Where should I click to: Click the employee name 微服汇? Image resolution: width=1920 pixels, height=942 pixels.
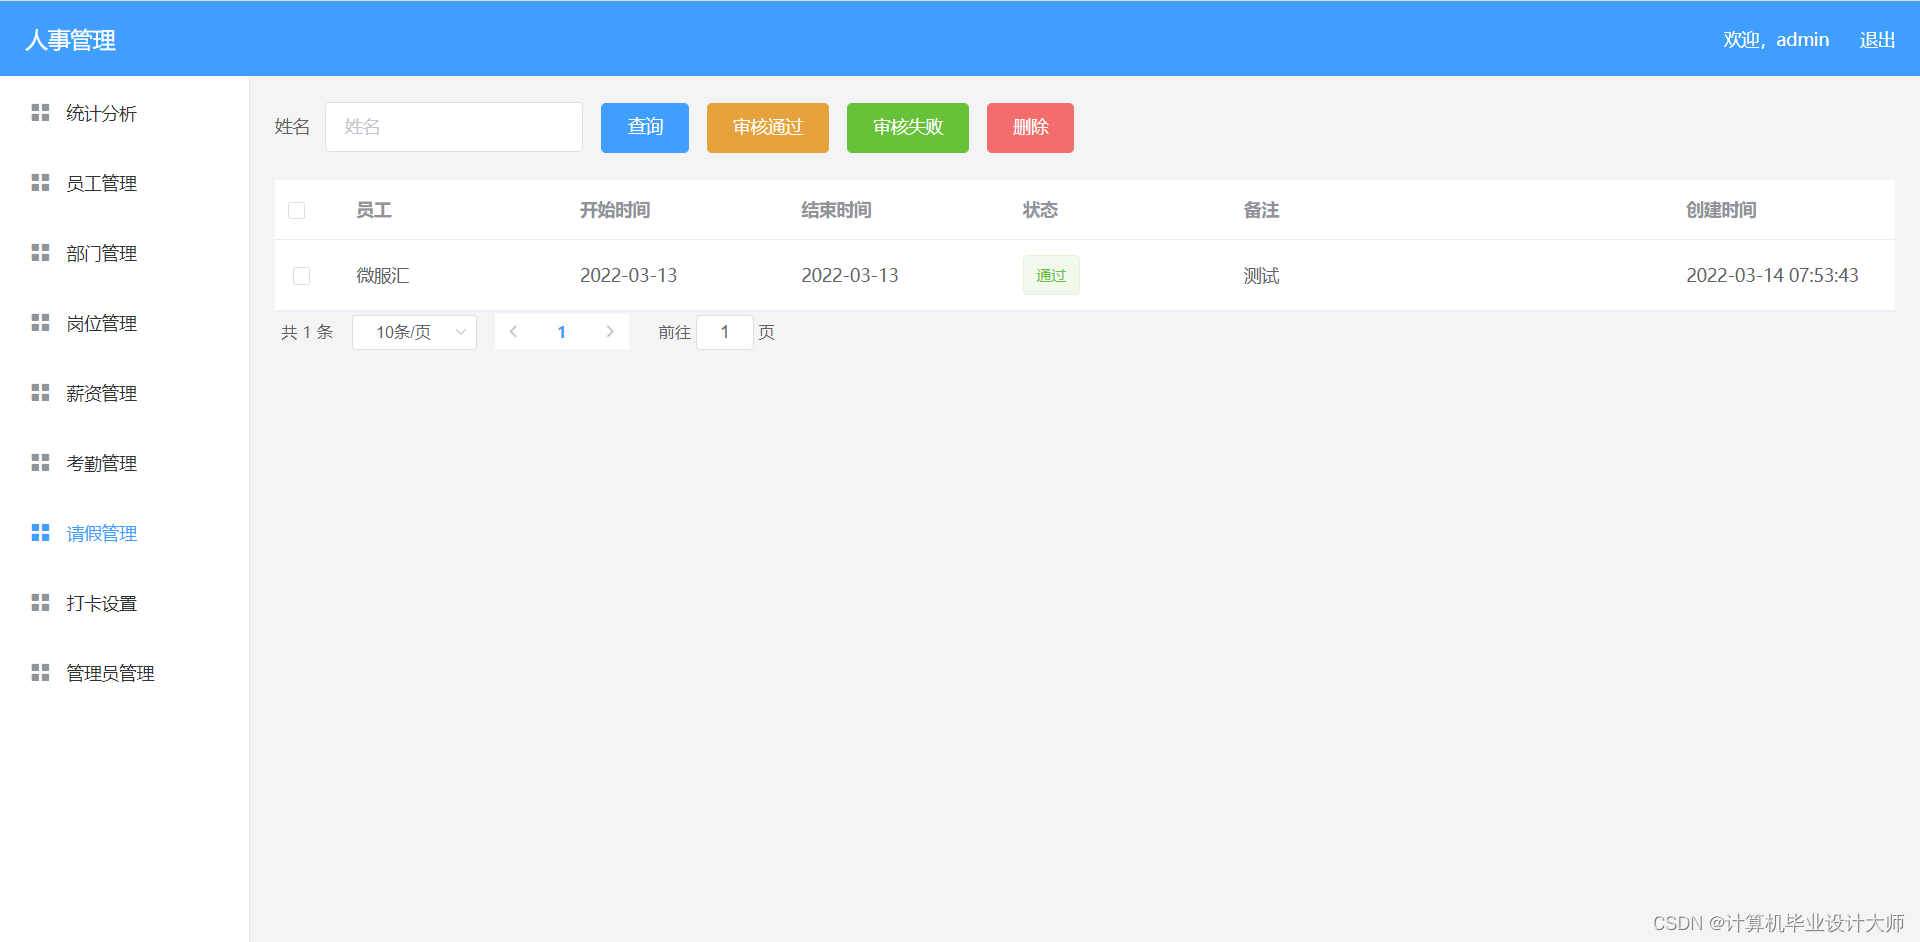383,275
